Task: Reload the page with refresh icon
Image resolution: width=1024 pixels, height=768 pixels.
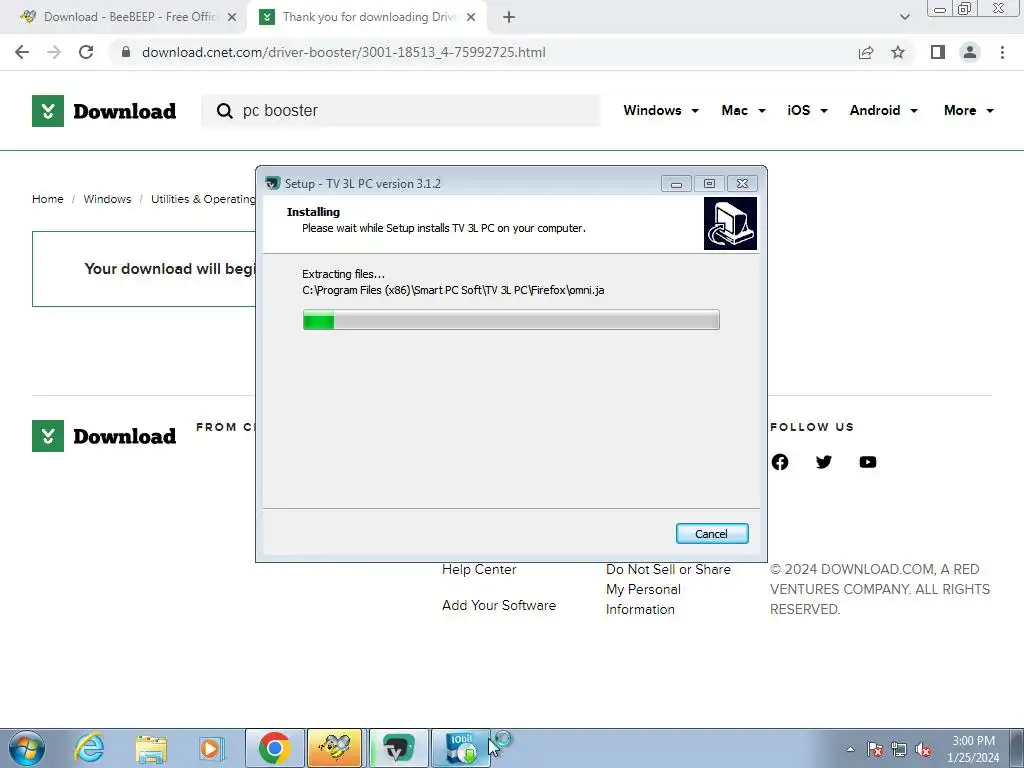Action: click(86, 52)
